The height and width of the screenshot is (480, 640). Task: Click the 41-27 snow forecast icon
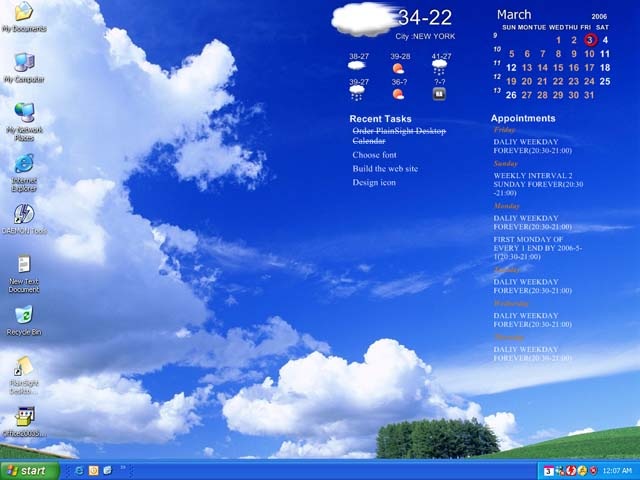[x=440, y=68]
